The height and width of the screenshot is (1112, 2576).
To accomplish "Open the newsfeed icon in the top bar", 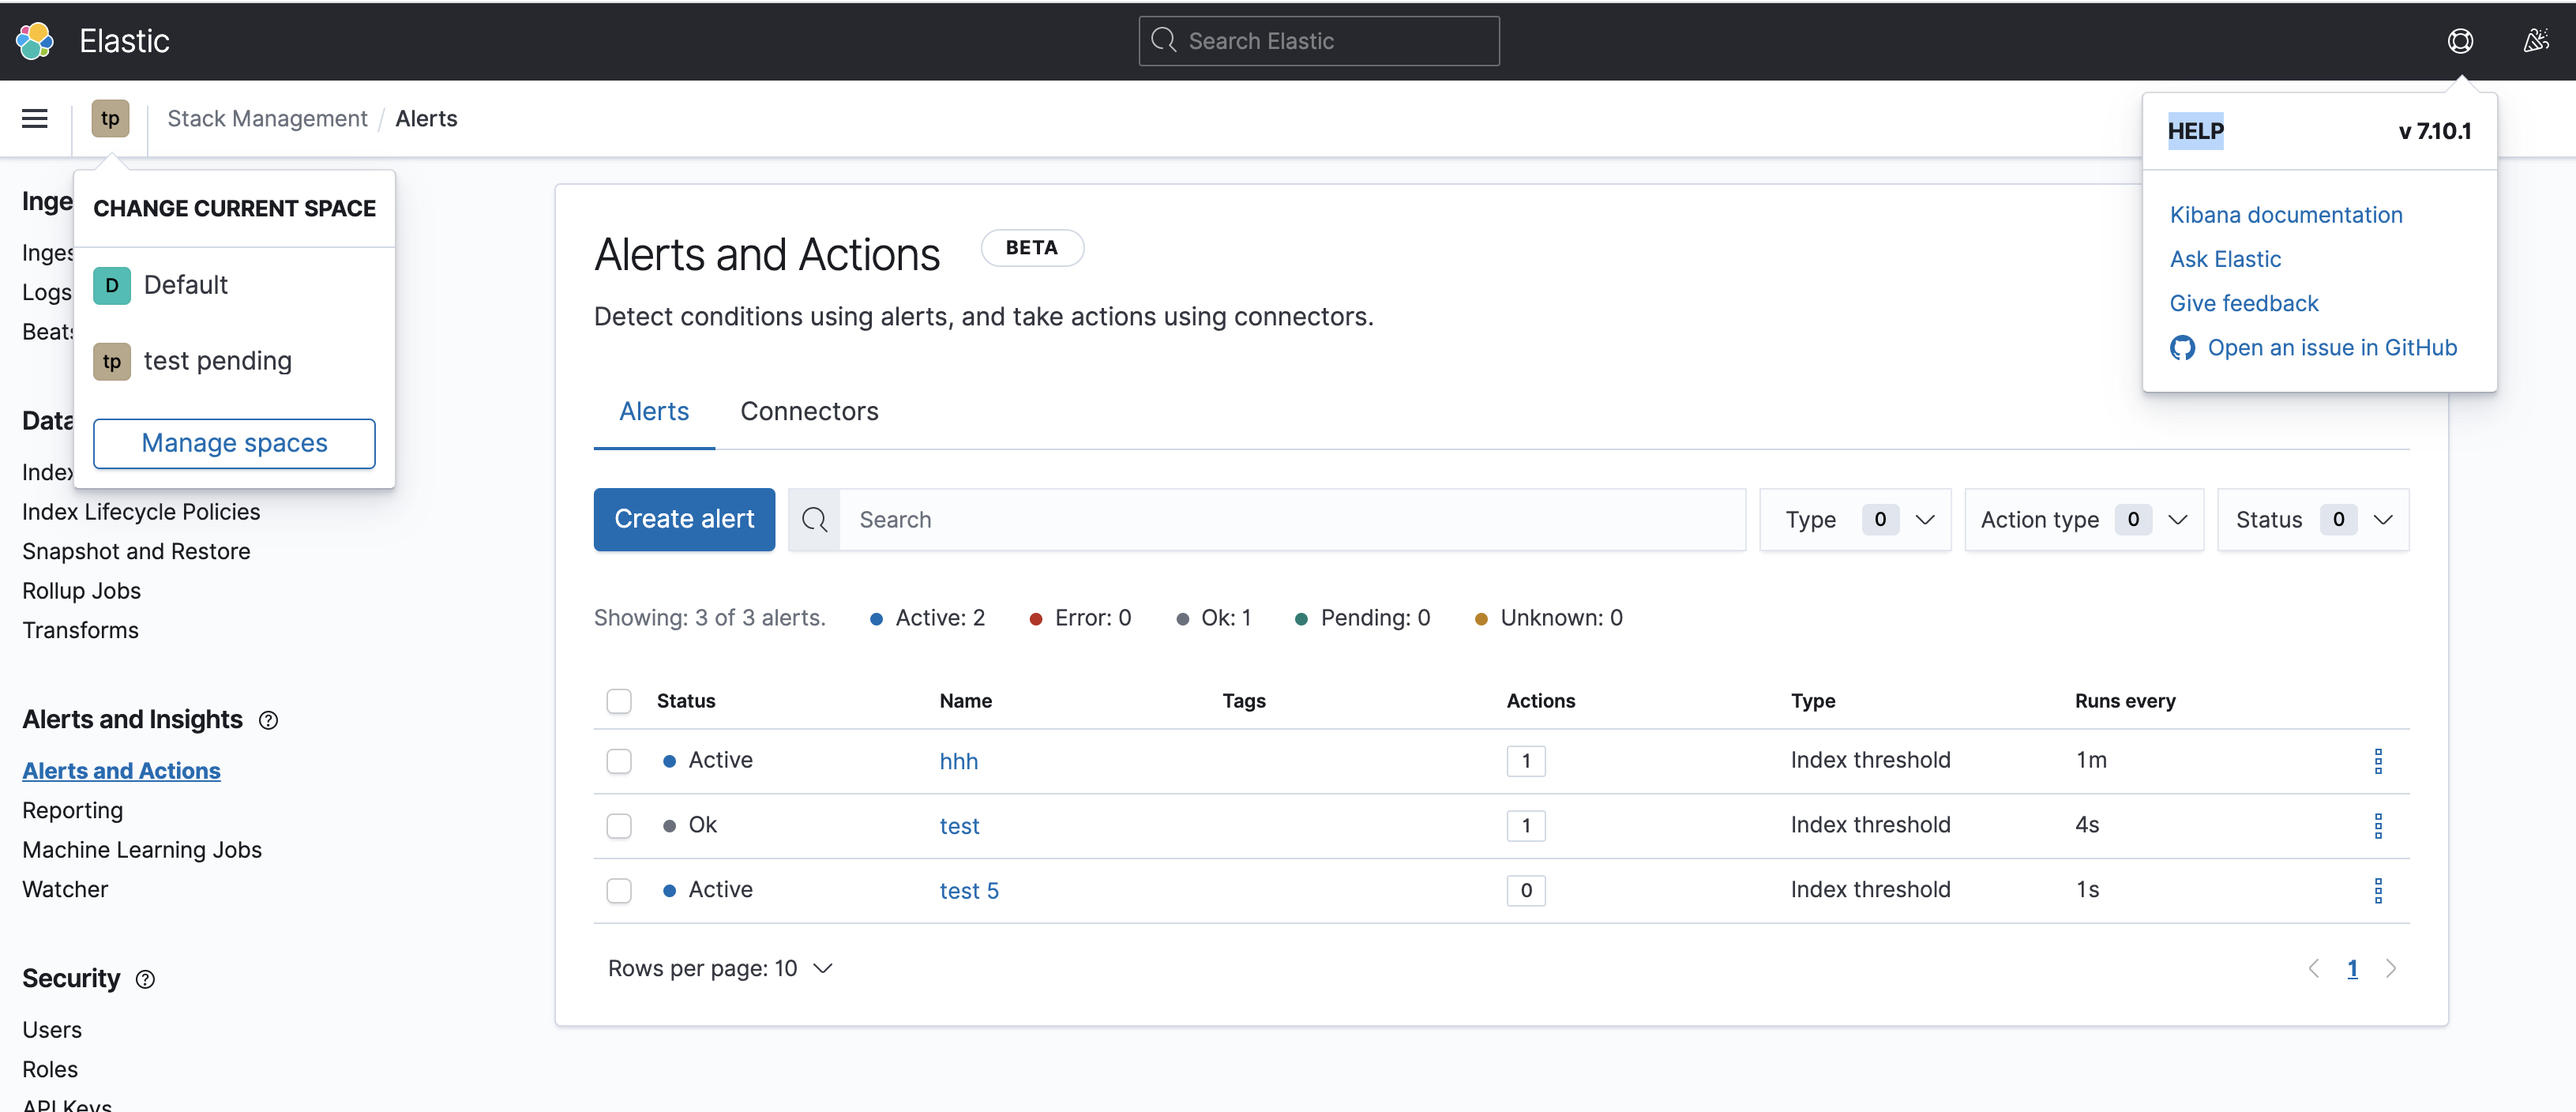I will 2535,40.
